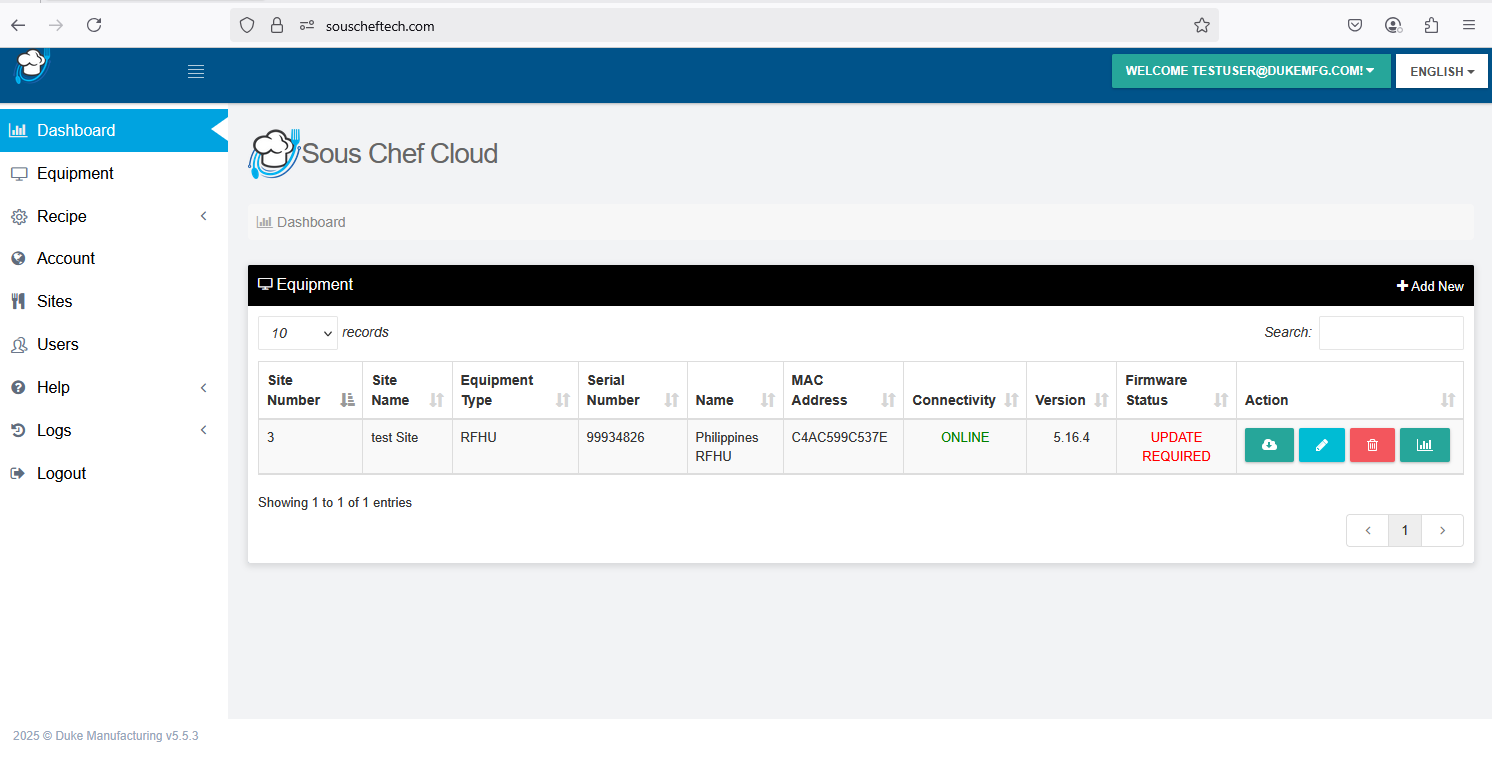Click the pencil edit icon in Action column
Image resolution: width=1492 pixels, height=760 pixels.
[1322, 445]
